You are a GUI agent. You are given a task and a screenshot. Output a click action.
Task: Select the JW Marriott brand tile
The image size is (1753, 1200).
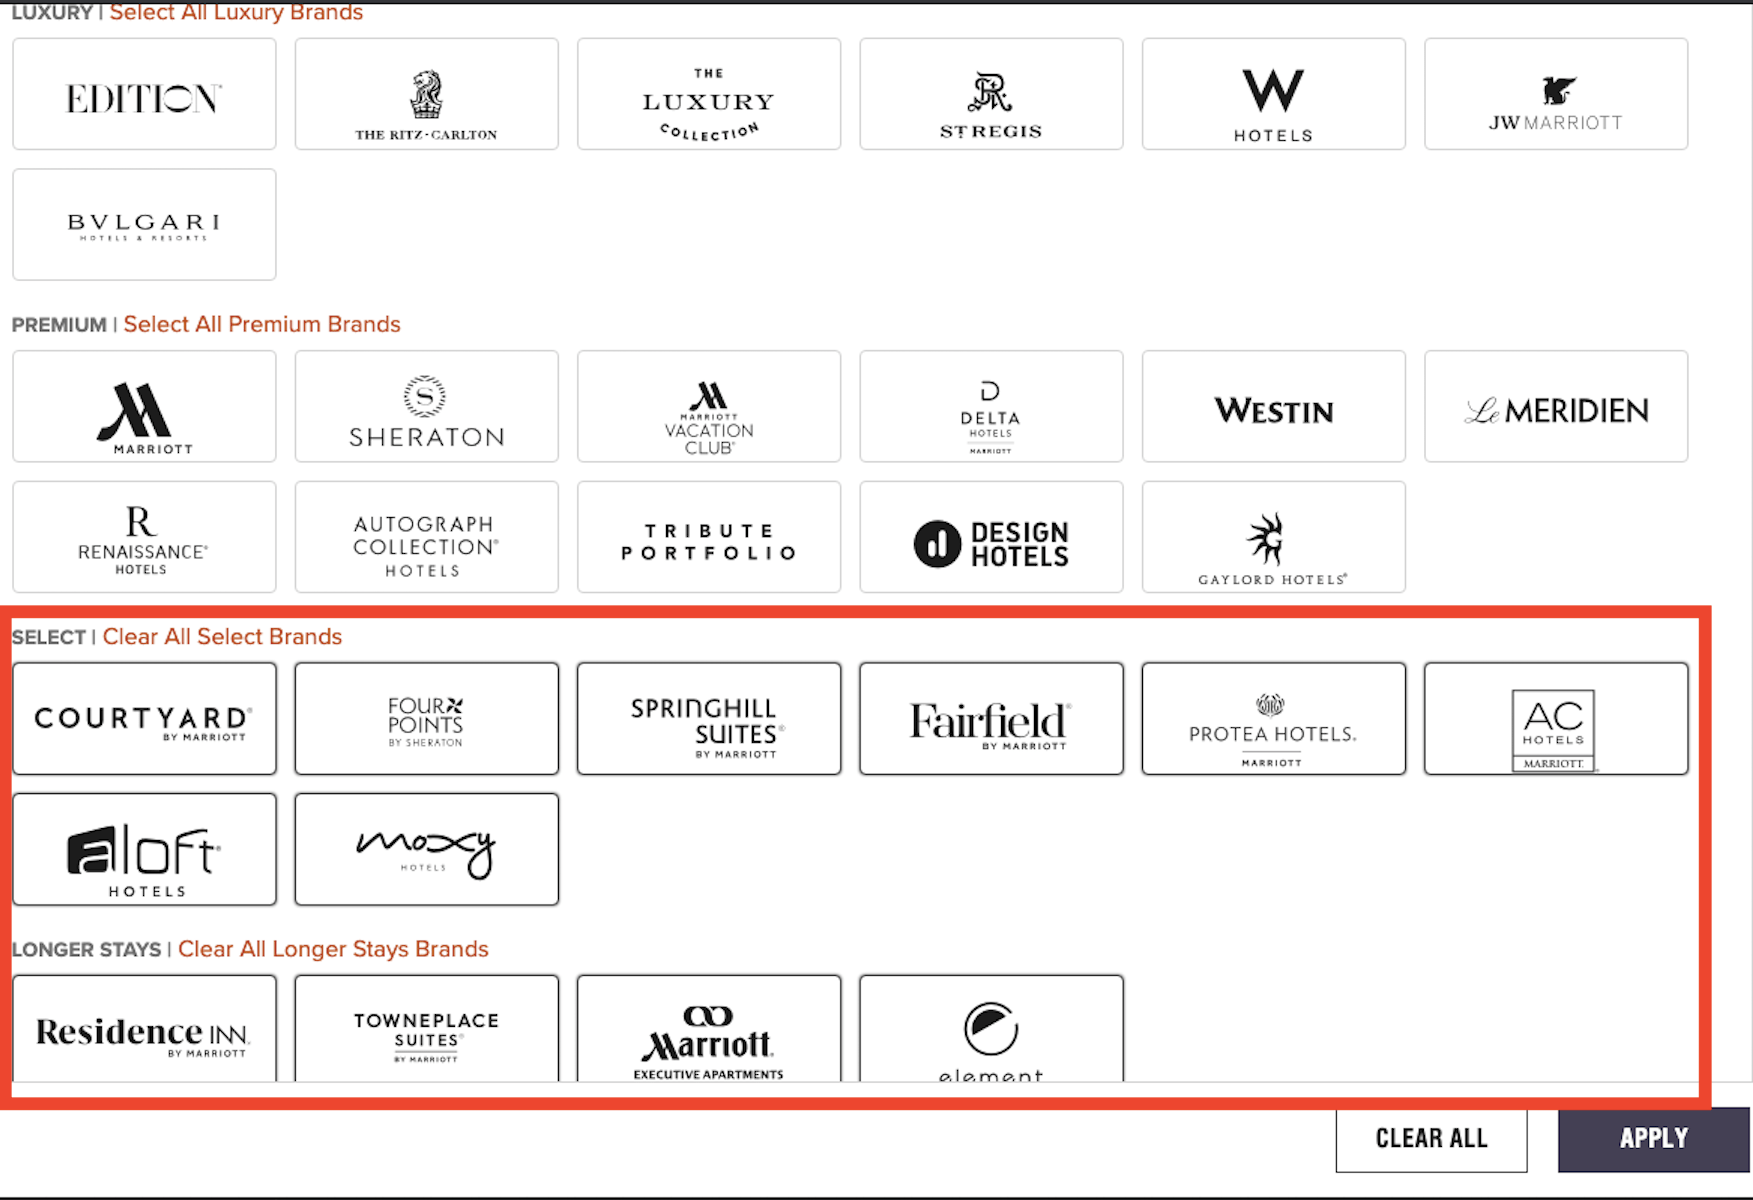[1555, 93]
